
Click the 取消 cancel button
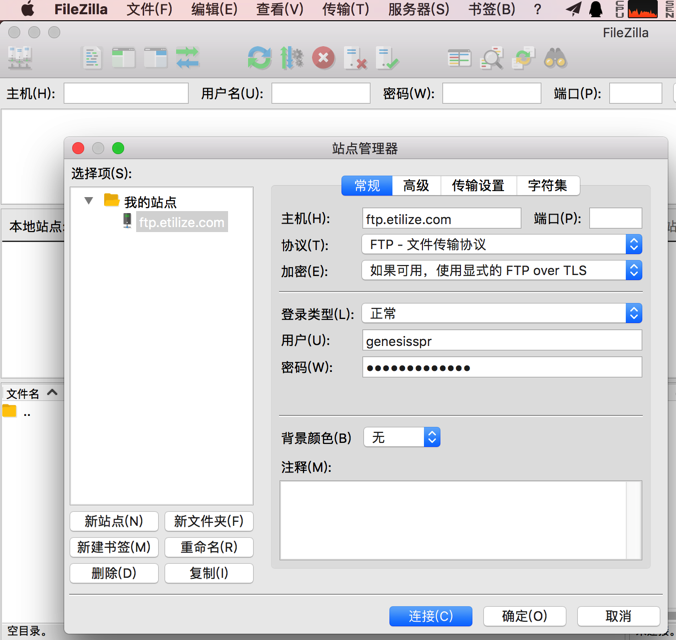click(619, 616)
